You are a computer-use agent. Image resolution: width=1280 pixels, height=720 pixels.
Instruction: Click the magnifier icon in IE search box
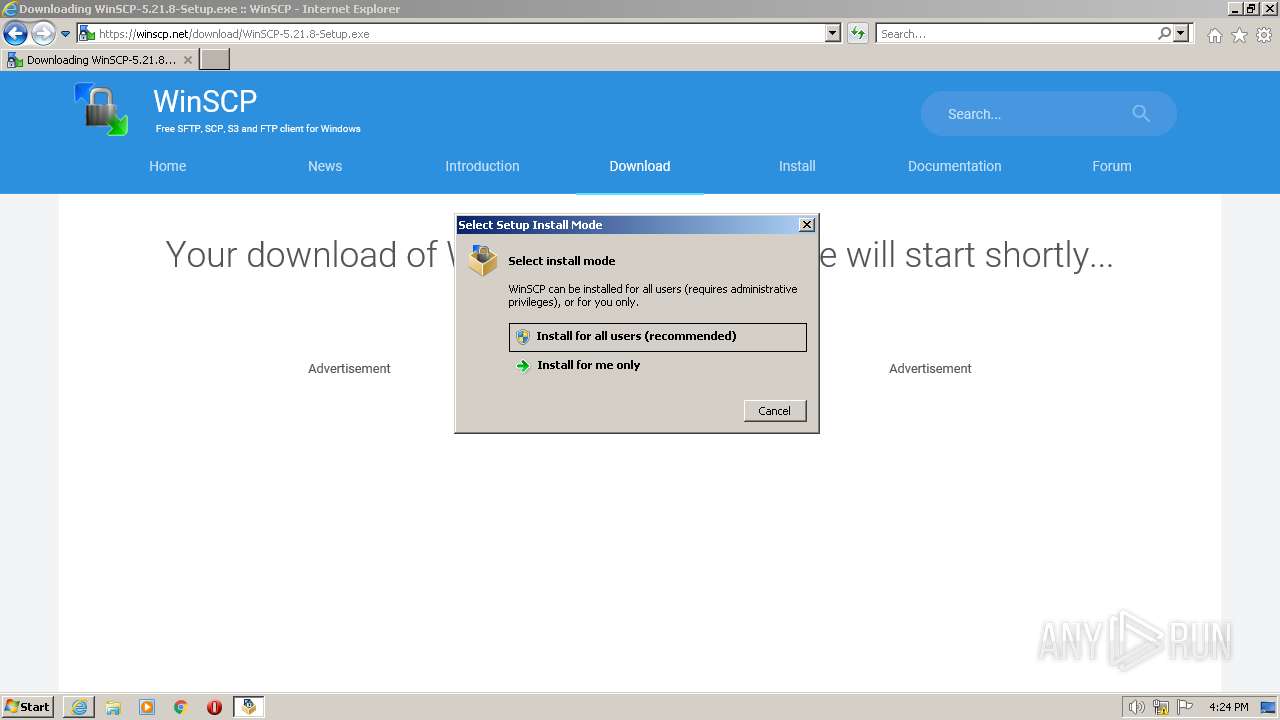[1164, 33]
